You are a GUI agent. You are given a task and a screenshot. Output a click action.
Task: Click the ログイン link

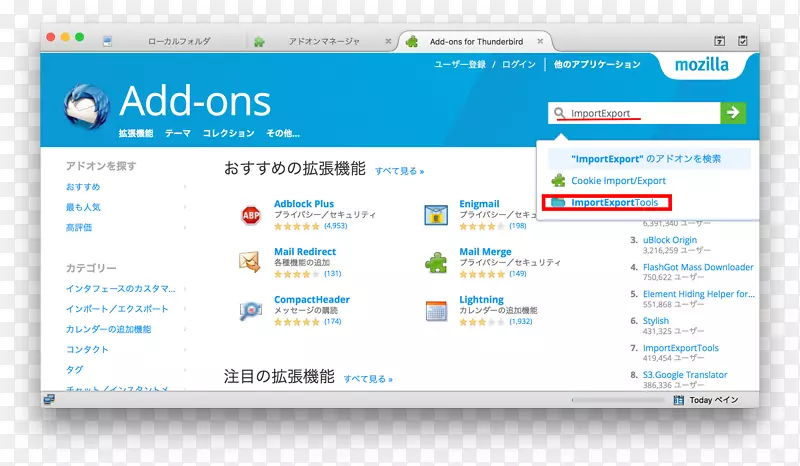[518, 64]
